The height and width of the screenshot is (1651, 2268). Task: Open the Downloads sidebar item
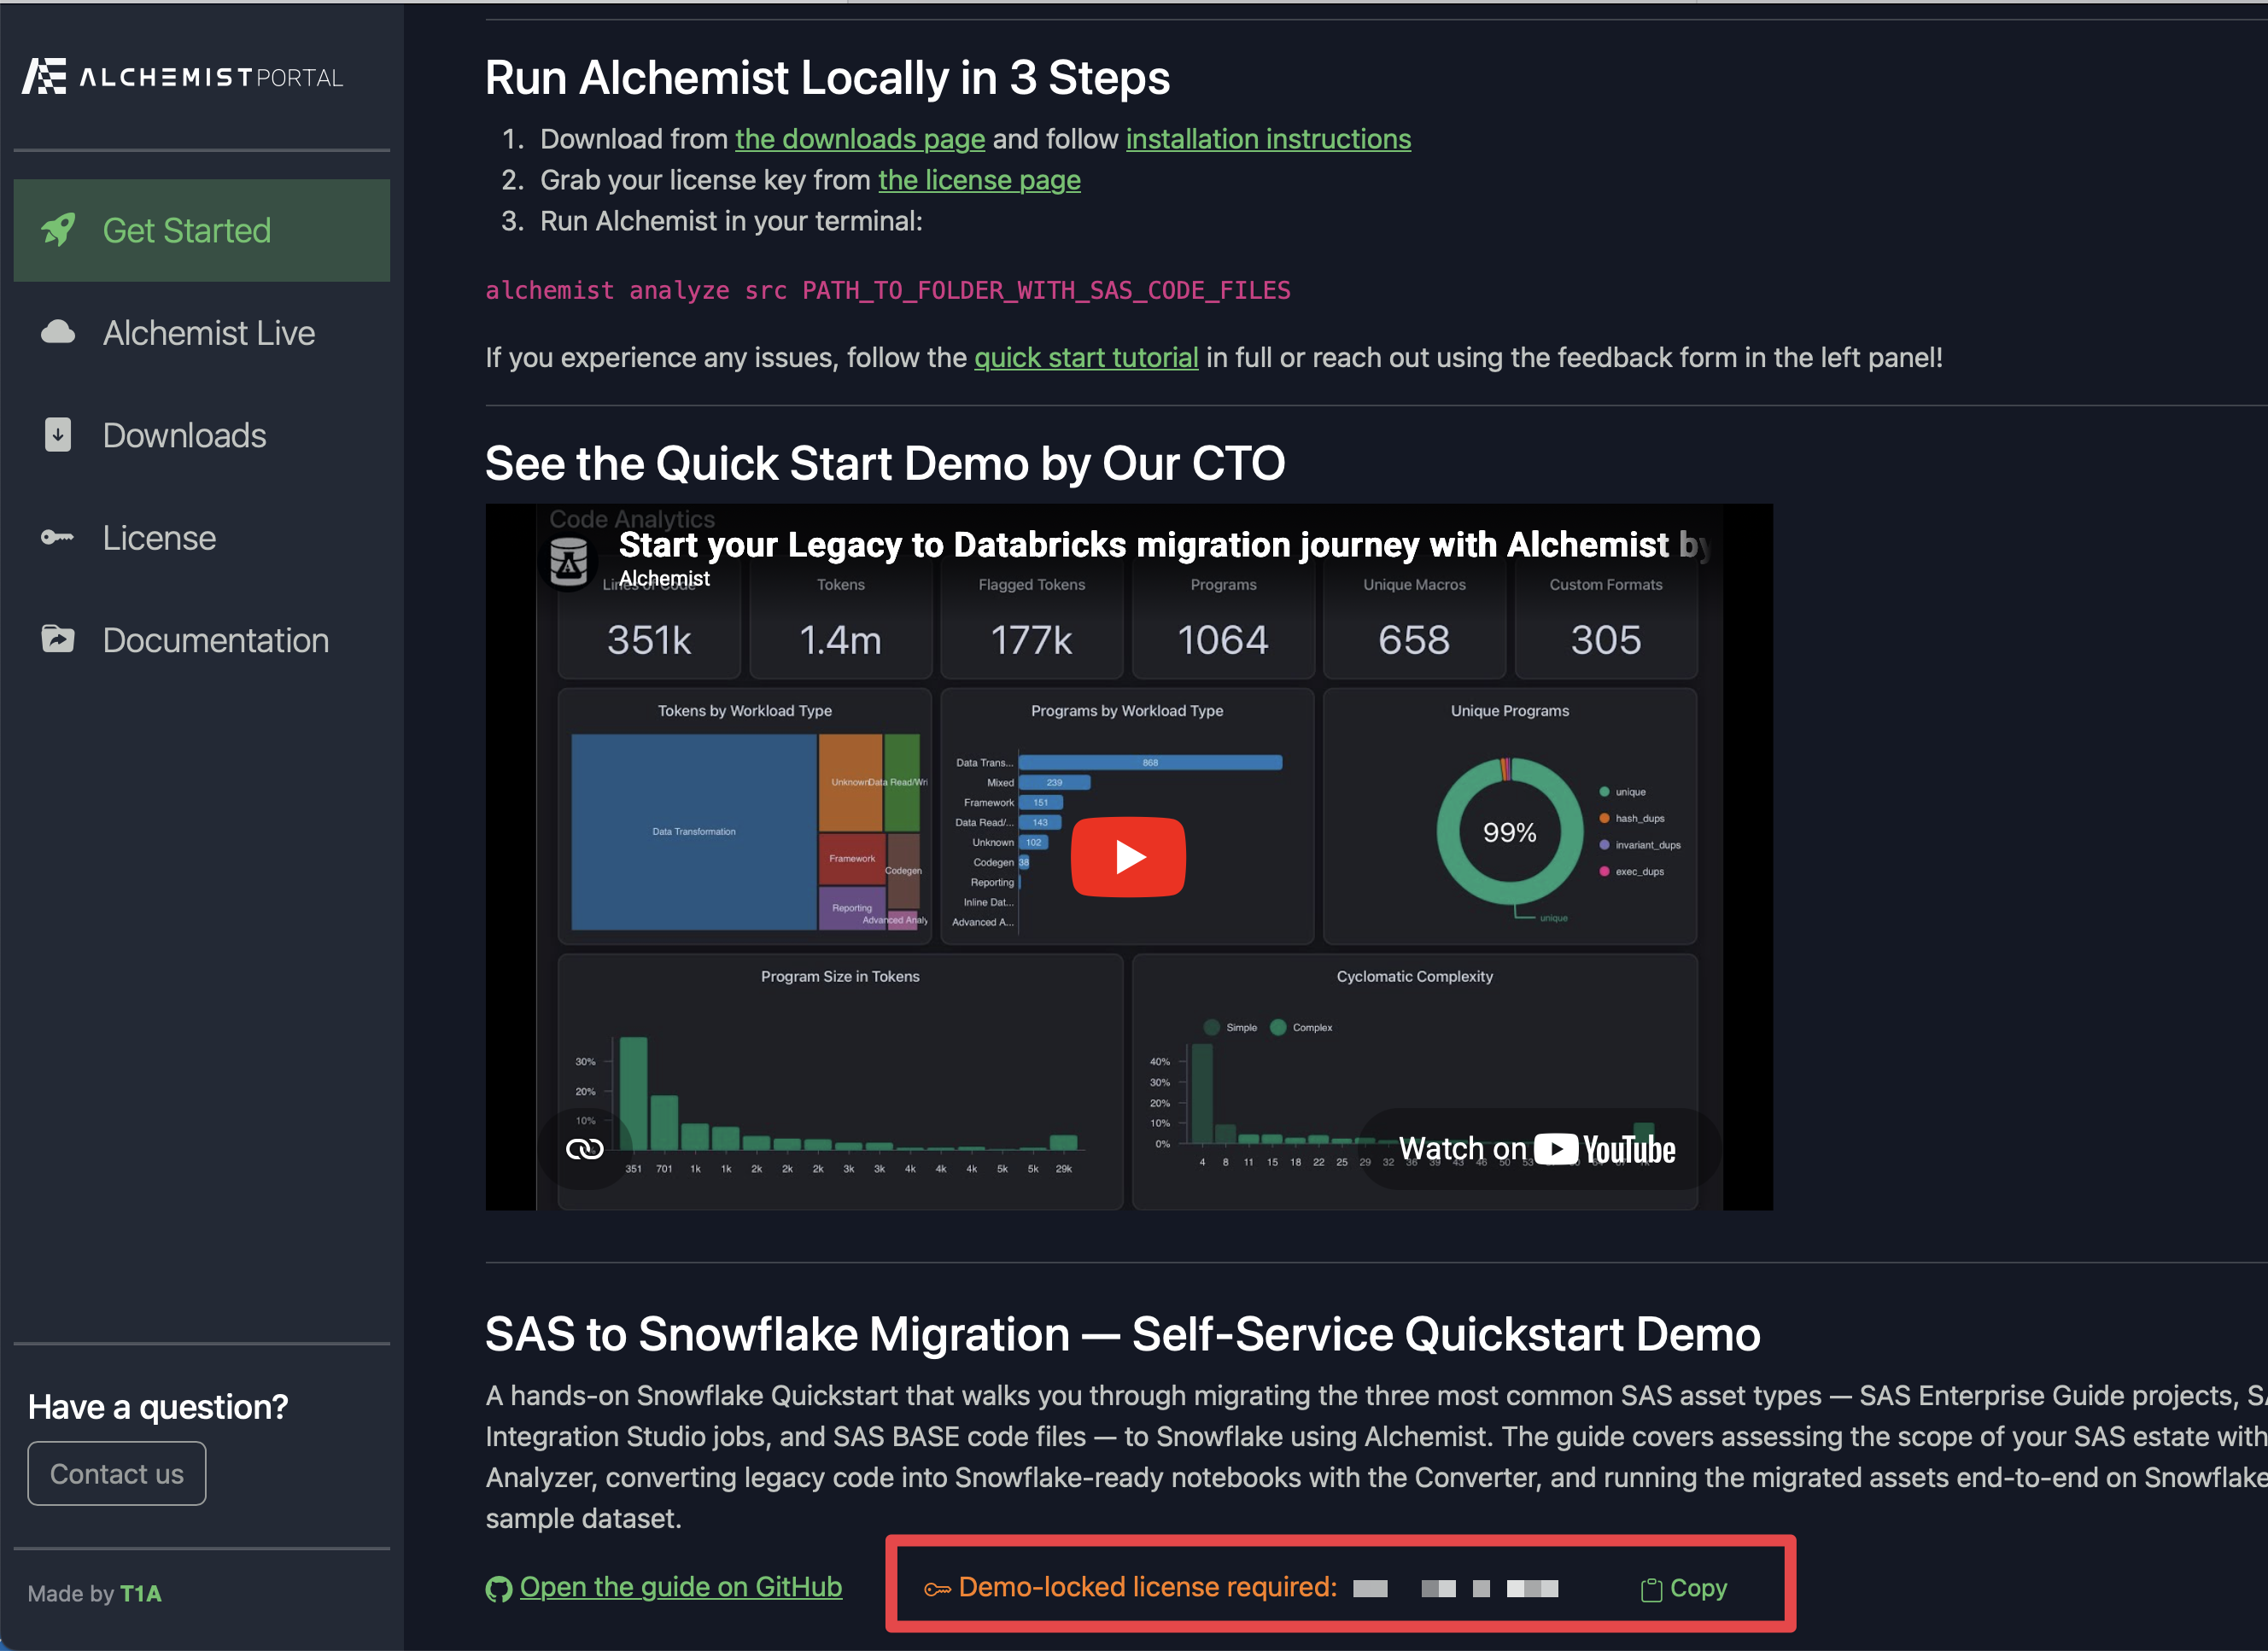(202, 435)
